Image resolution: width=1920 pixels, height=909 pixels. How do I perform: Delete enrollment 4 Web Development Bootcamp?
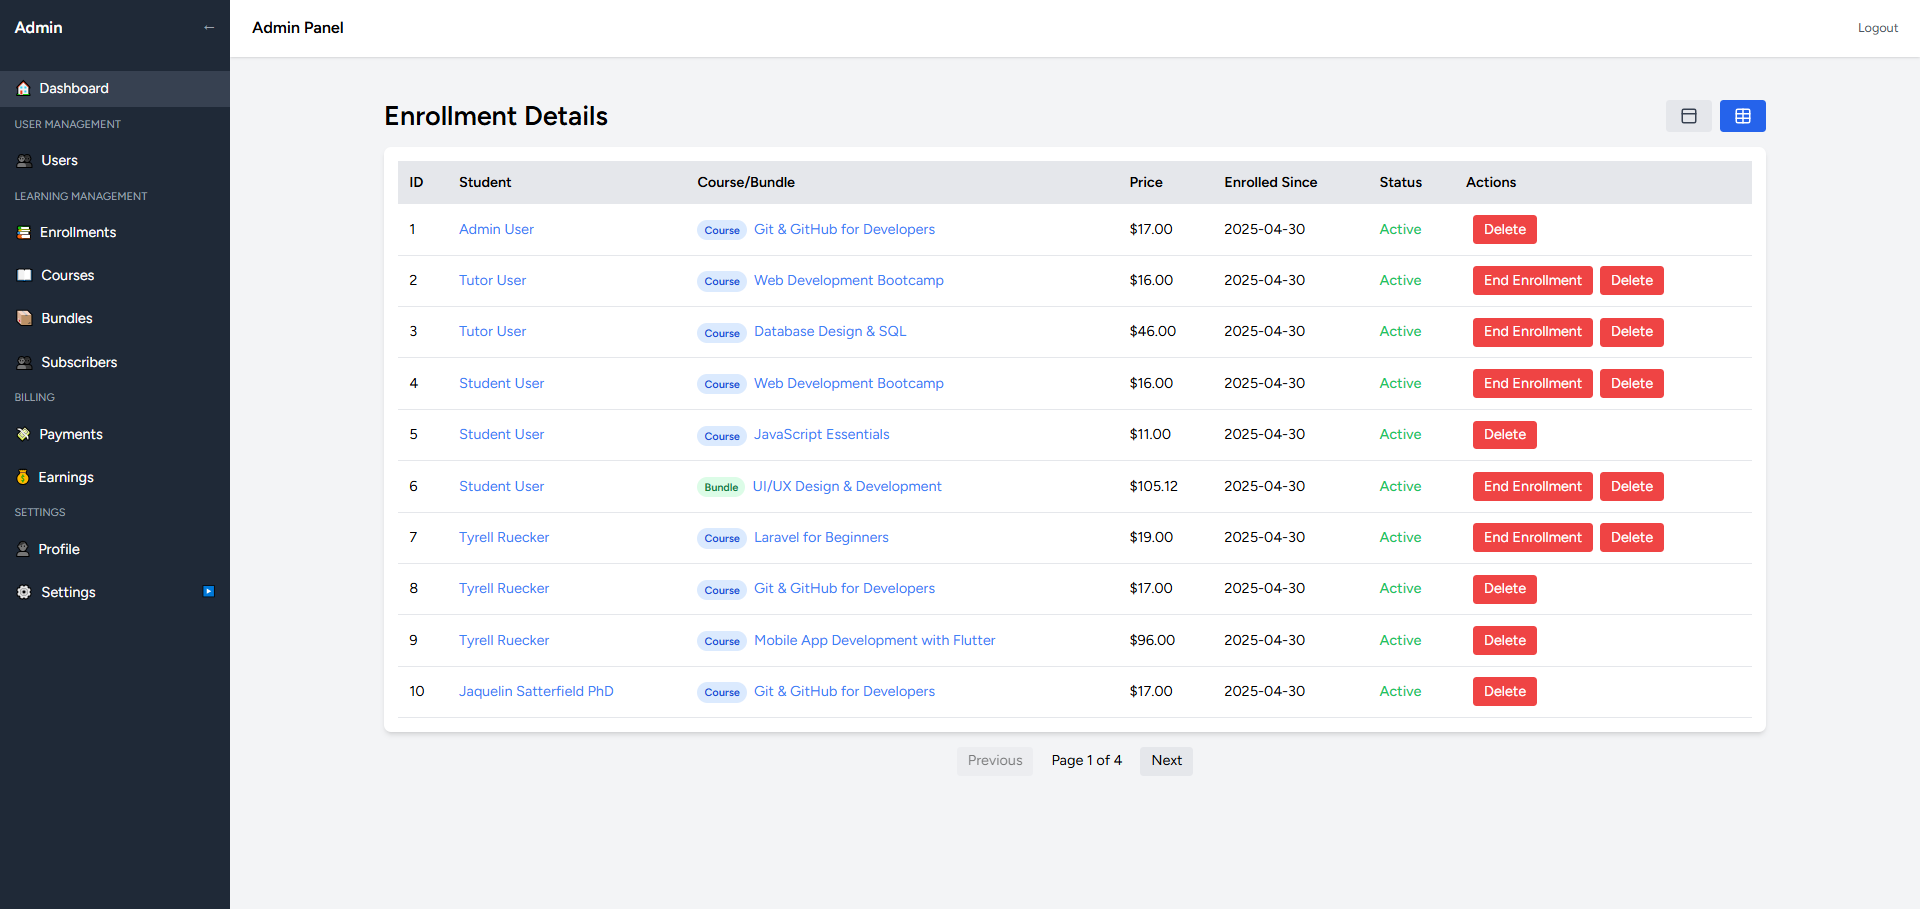click(1631, 384)
